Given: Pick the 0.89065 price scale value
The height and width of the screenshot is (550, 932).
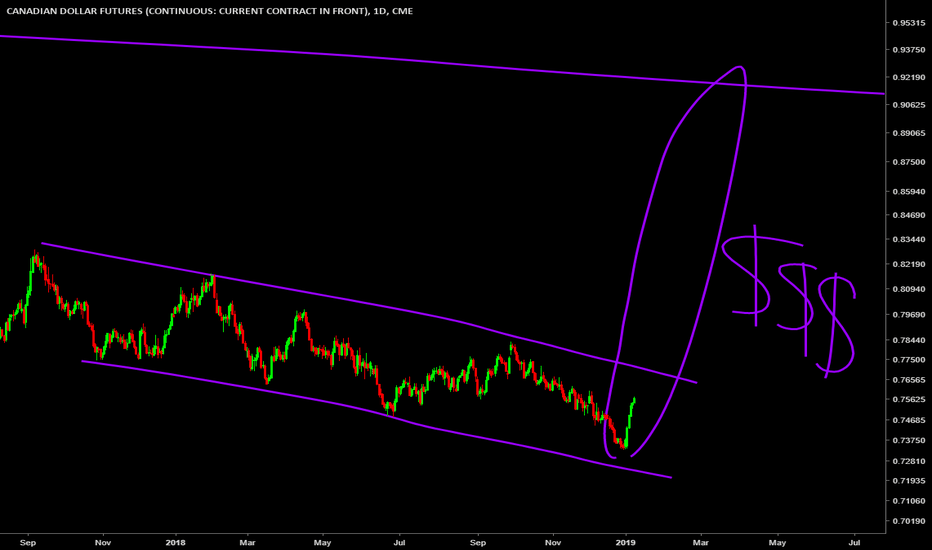Looking at the screenshot, I should (909, 133).
